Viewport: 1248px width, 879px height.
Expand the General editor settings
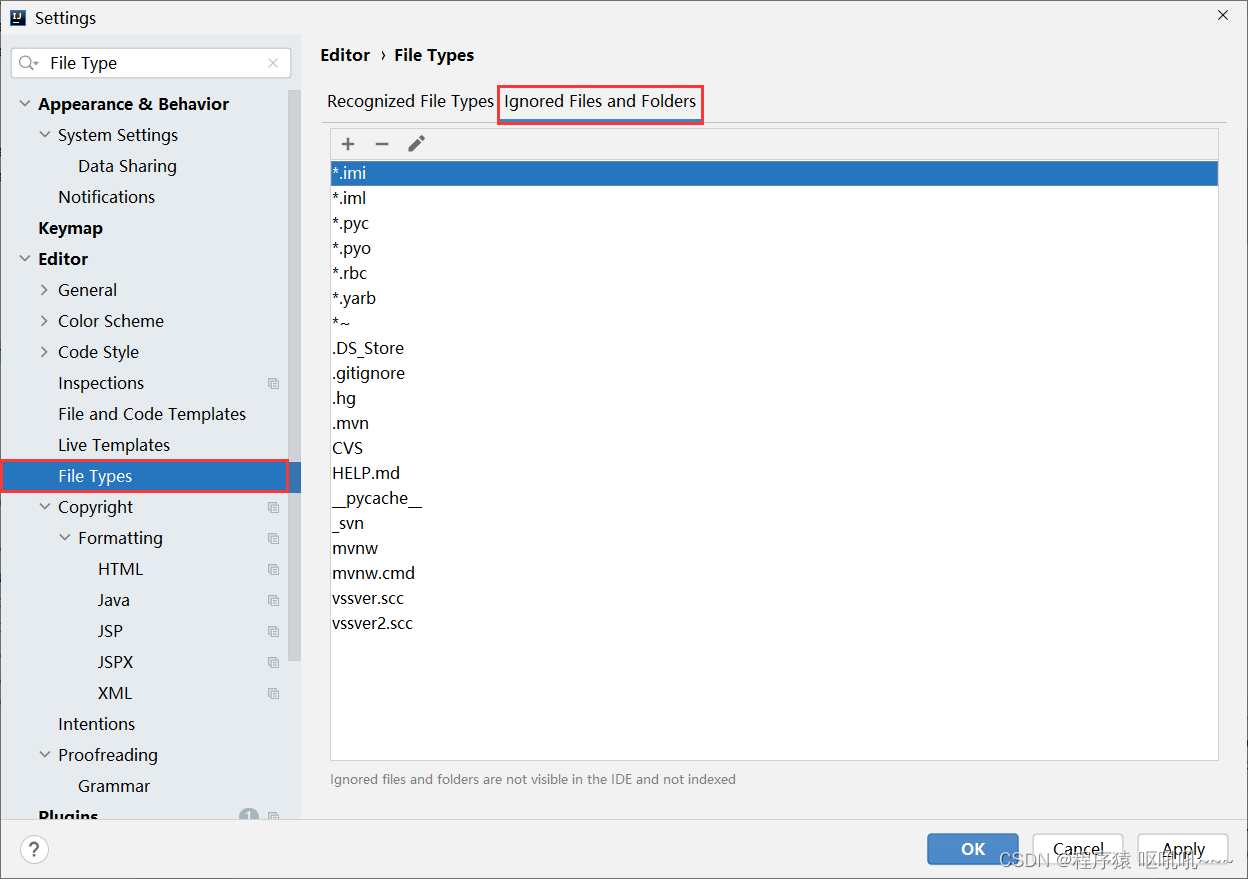(x=44, y=290)
